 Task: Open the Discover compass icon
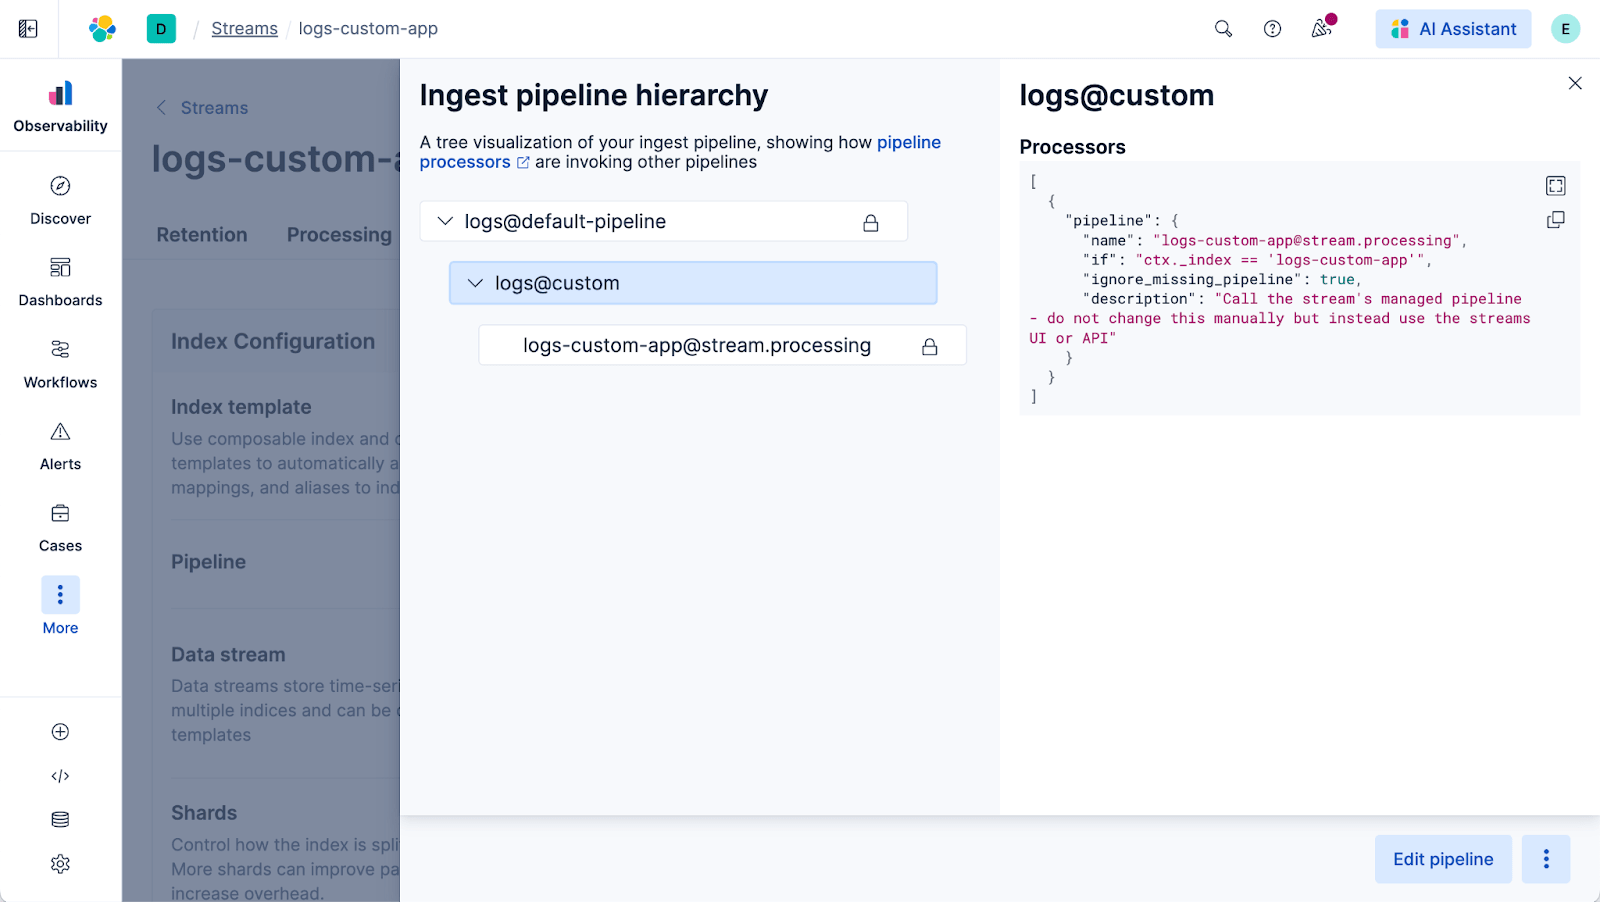click(60, 187)
